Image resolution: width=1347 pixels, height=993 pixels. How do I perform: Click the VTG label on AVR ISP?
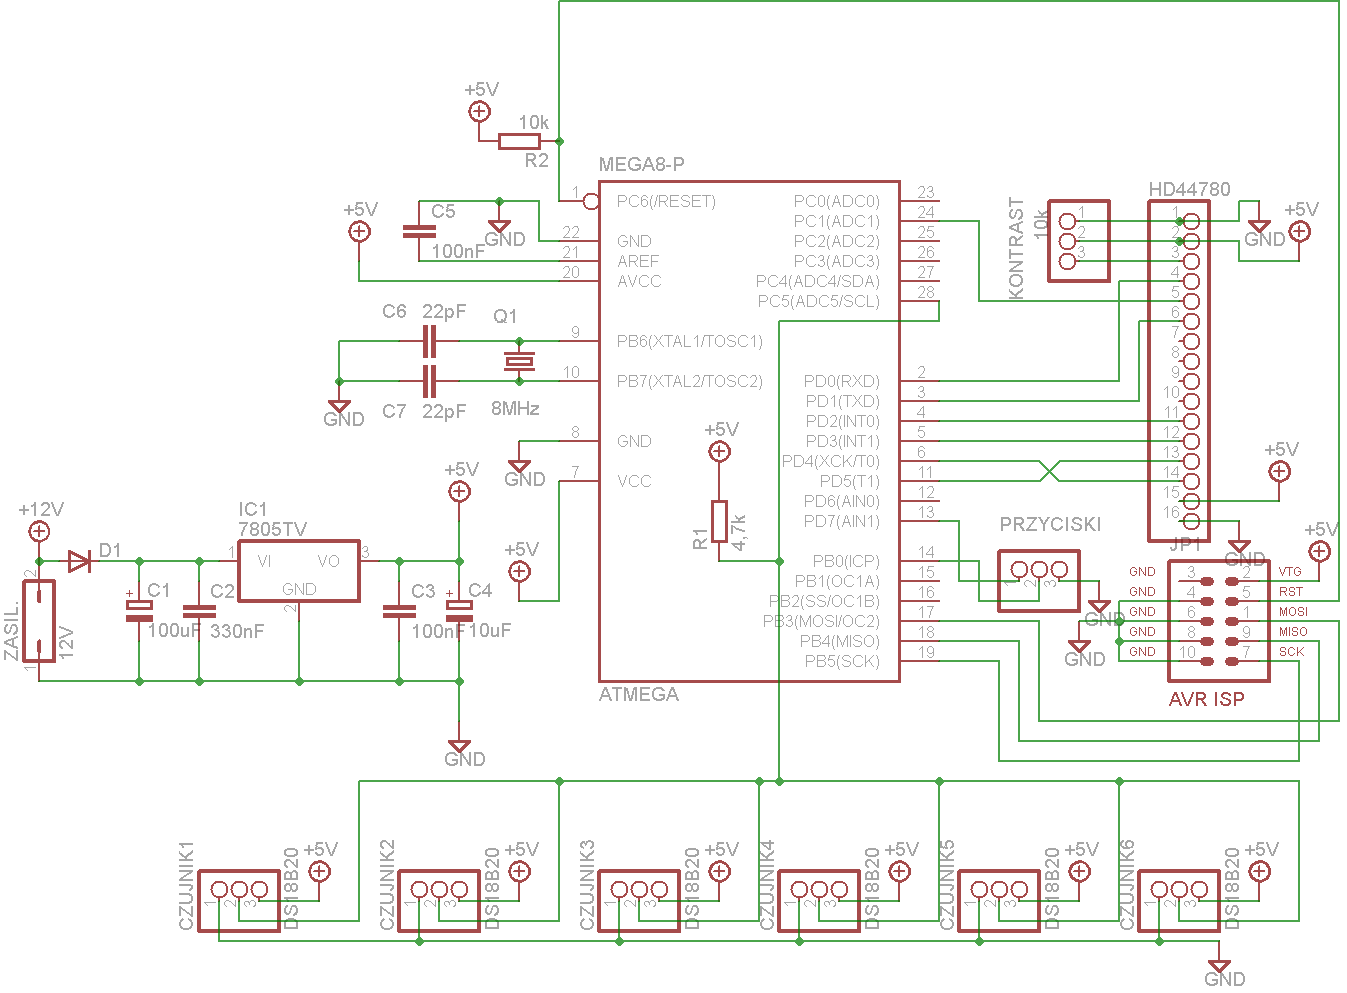1290,572
